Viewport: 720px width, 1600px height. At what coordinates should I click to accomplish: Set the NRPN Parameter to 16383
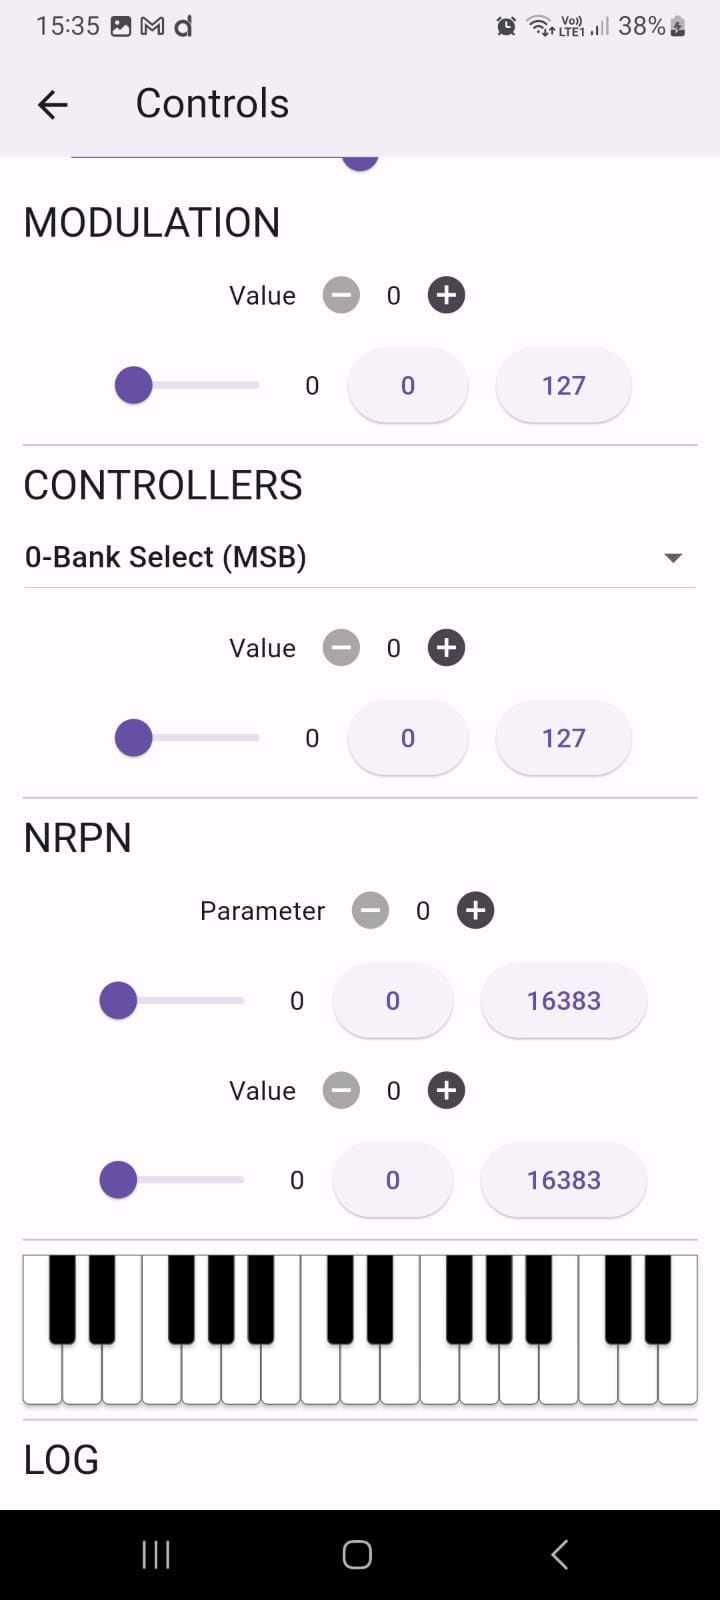tap(563, 1000)
